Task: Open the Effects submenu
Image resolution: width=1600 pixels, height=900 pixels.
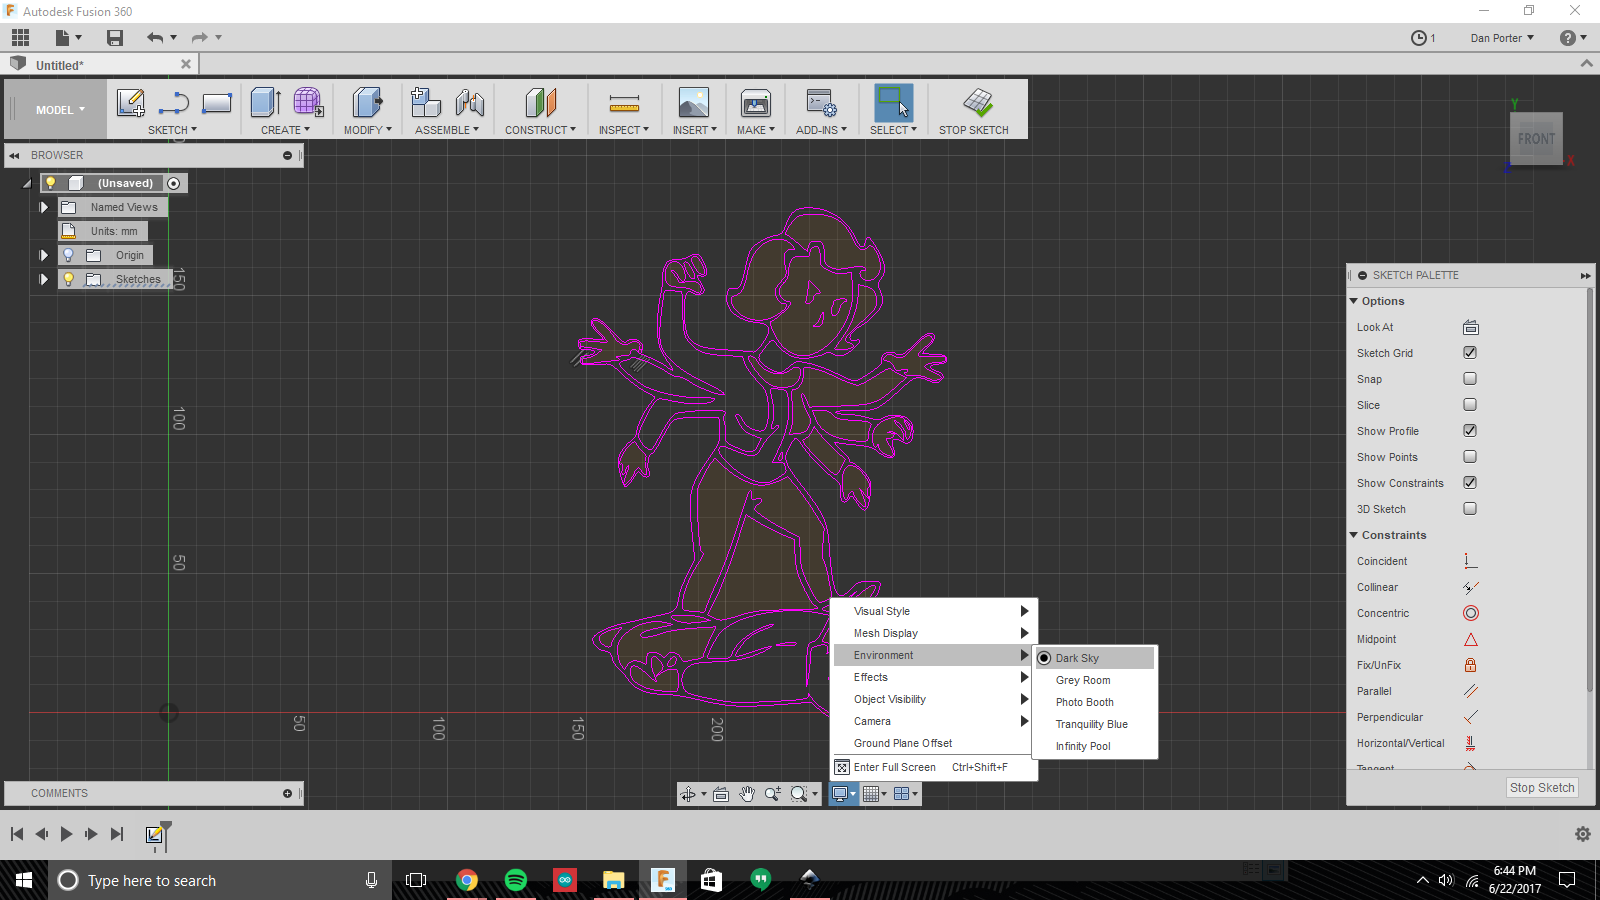Action: coord(934,677)
